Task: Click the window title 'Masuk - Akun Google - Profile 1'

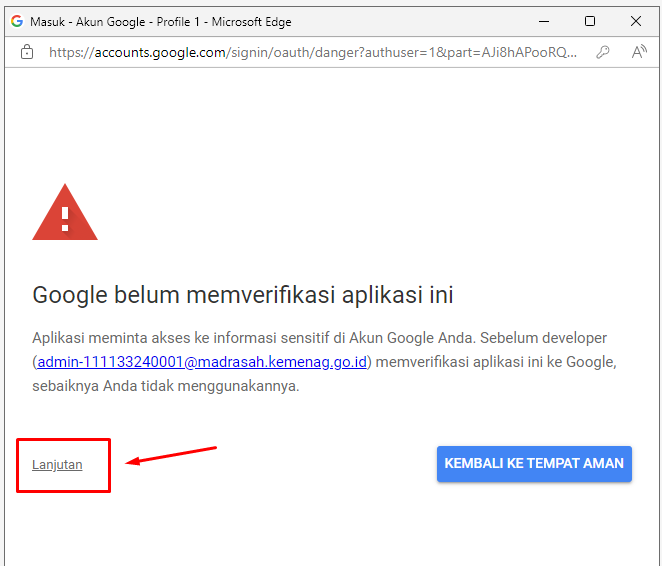Action: [115, 22]
